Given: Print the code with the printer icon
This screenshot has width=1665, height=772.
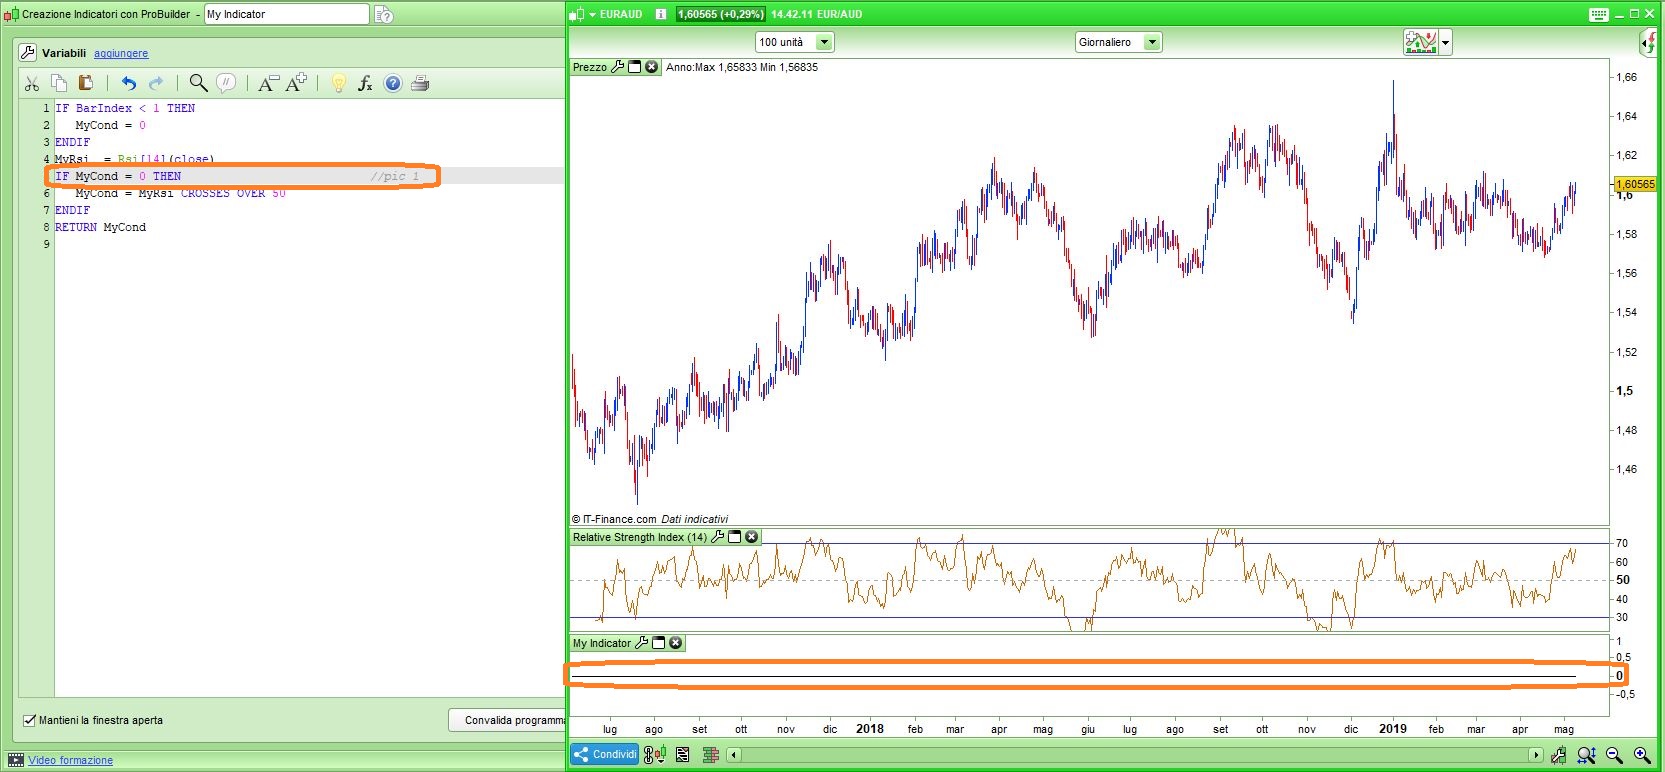Looking at the screenshot, I should pyautogui.click(x=420, y=83).
